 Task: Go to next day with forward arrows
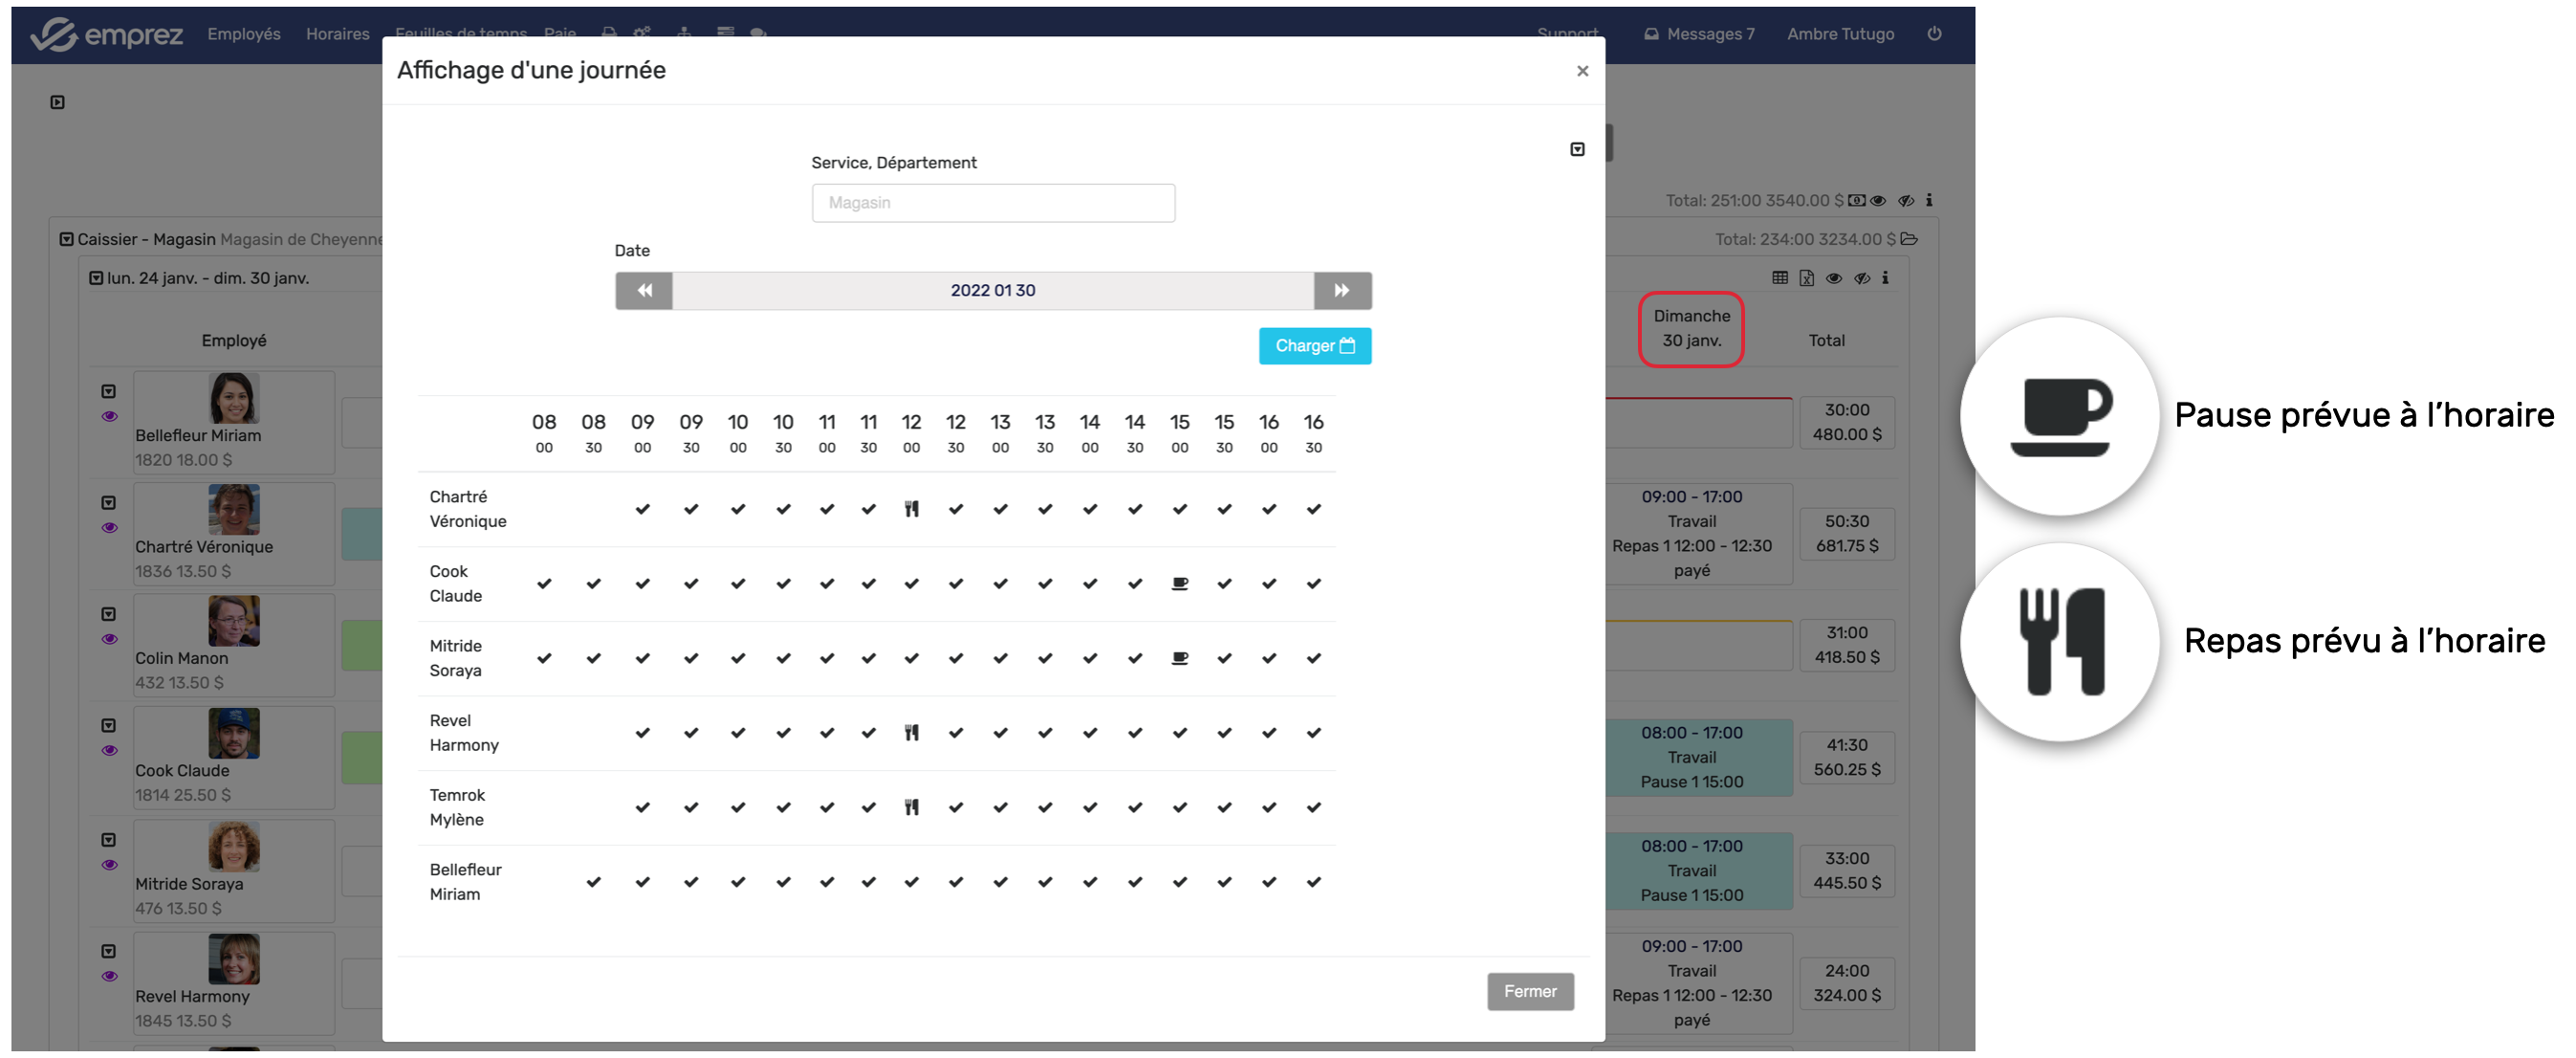pos(1341,290)
